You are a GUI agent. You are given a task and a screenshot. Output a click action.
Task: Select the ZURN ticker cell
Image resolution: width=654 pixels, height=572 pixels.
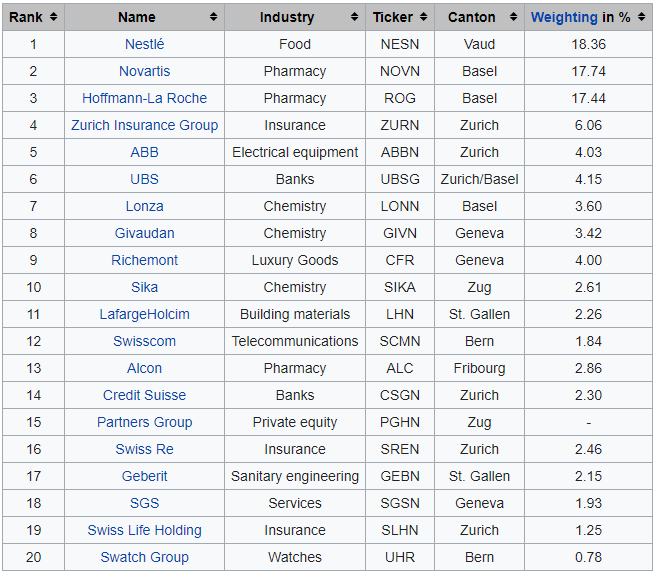(x=400, y=125)
